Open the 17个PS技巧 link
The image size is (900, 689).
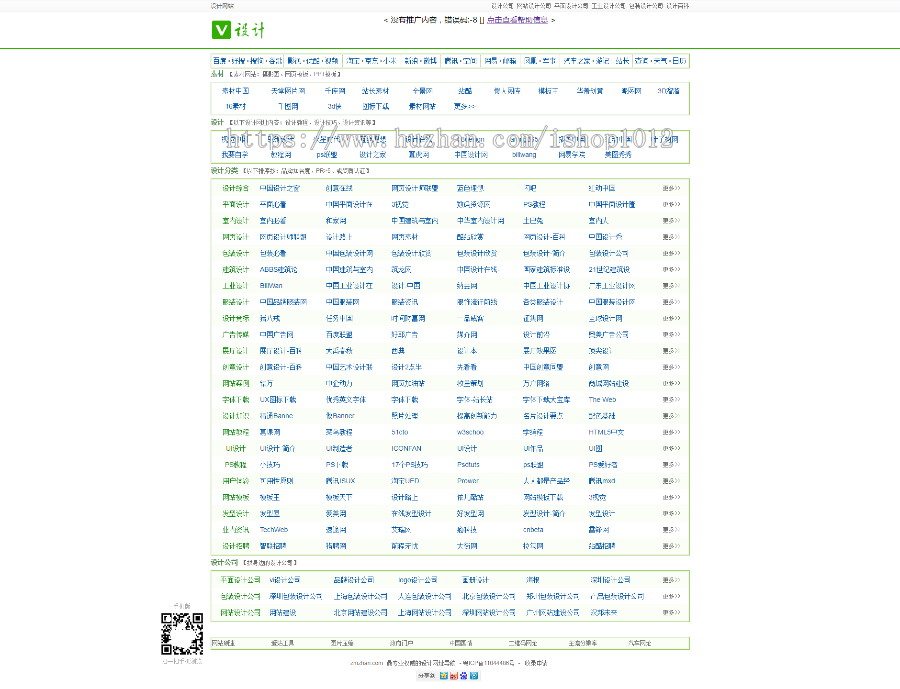[x=410, y=465]
